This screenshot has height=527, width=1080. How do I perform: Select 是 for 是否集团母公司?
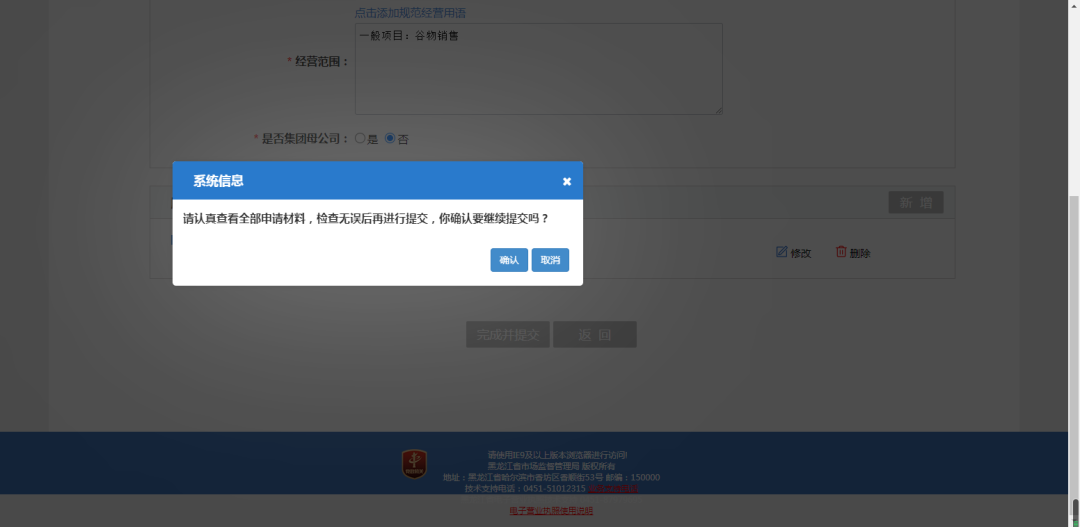point(360,138)
